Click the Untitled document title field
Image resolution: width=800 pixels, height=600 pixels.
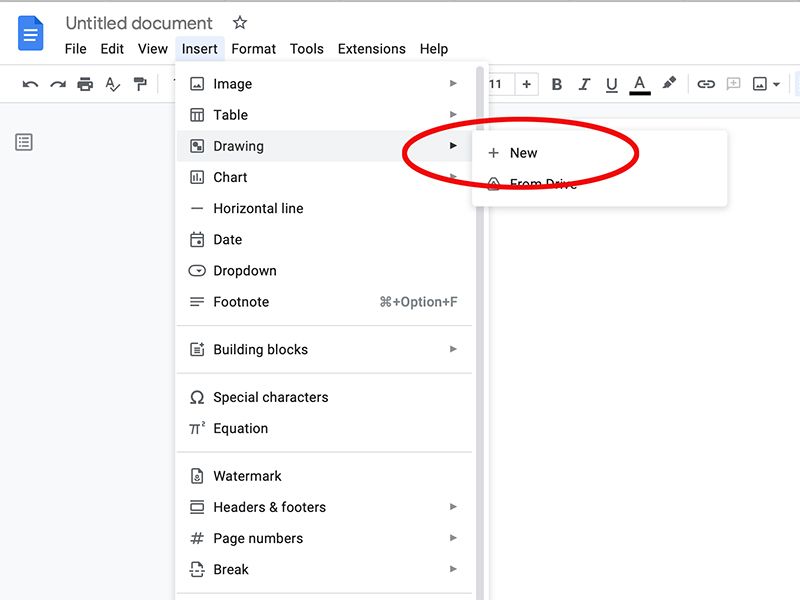[x=138, y=22]
